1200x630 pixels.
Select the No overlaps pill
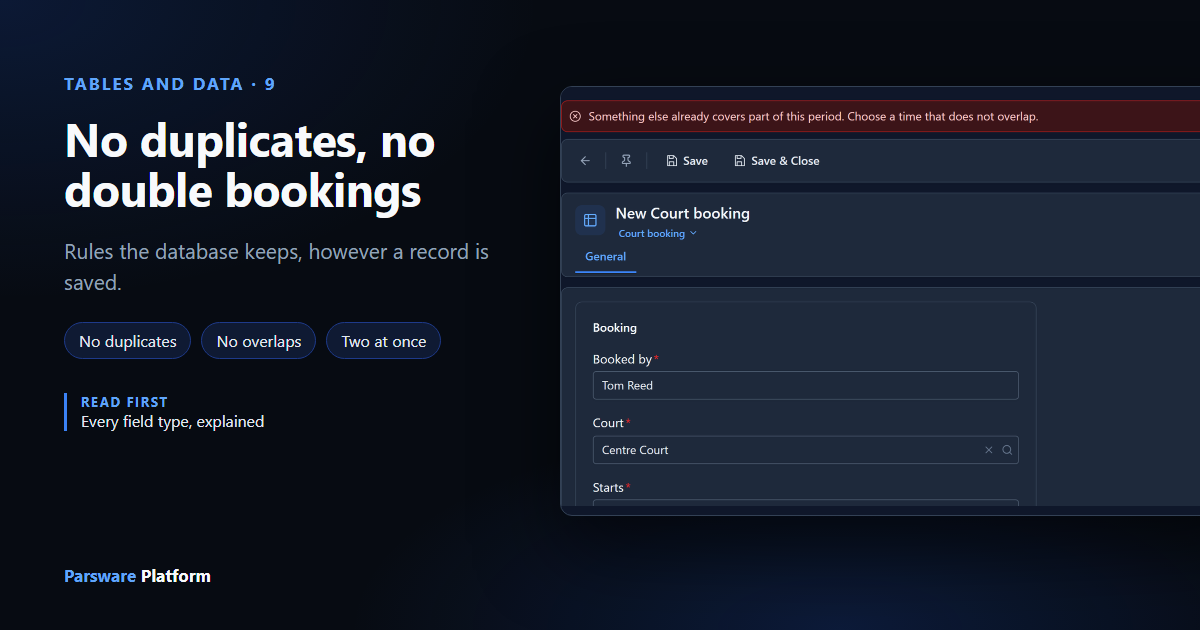click(x=259, y=341)
